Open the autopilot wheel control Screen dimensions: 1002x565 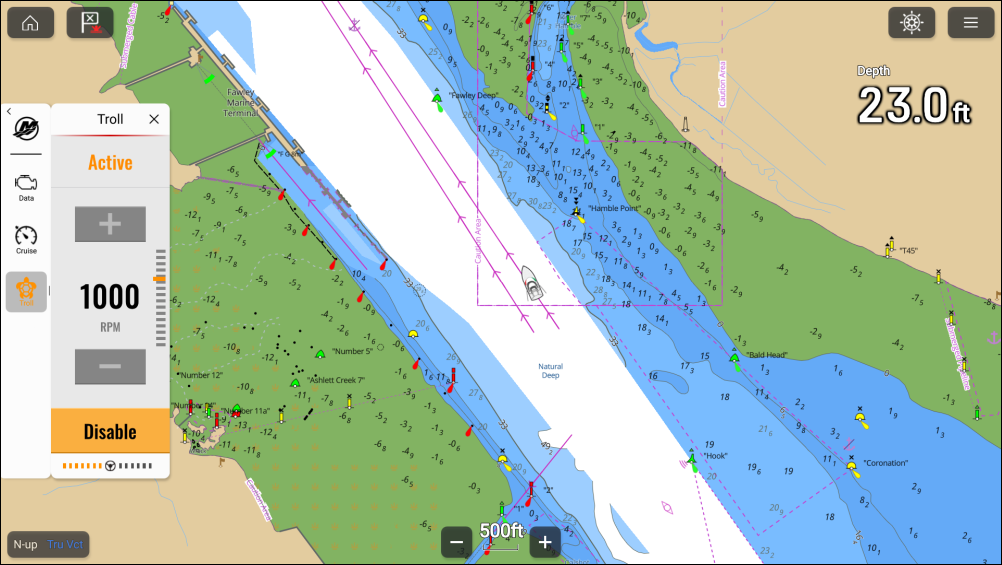(x=911, y=22)
